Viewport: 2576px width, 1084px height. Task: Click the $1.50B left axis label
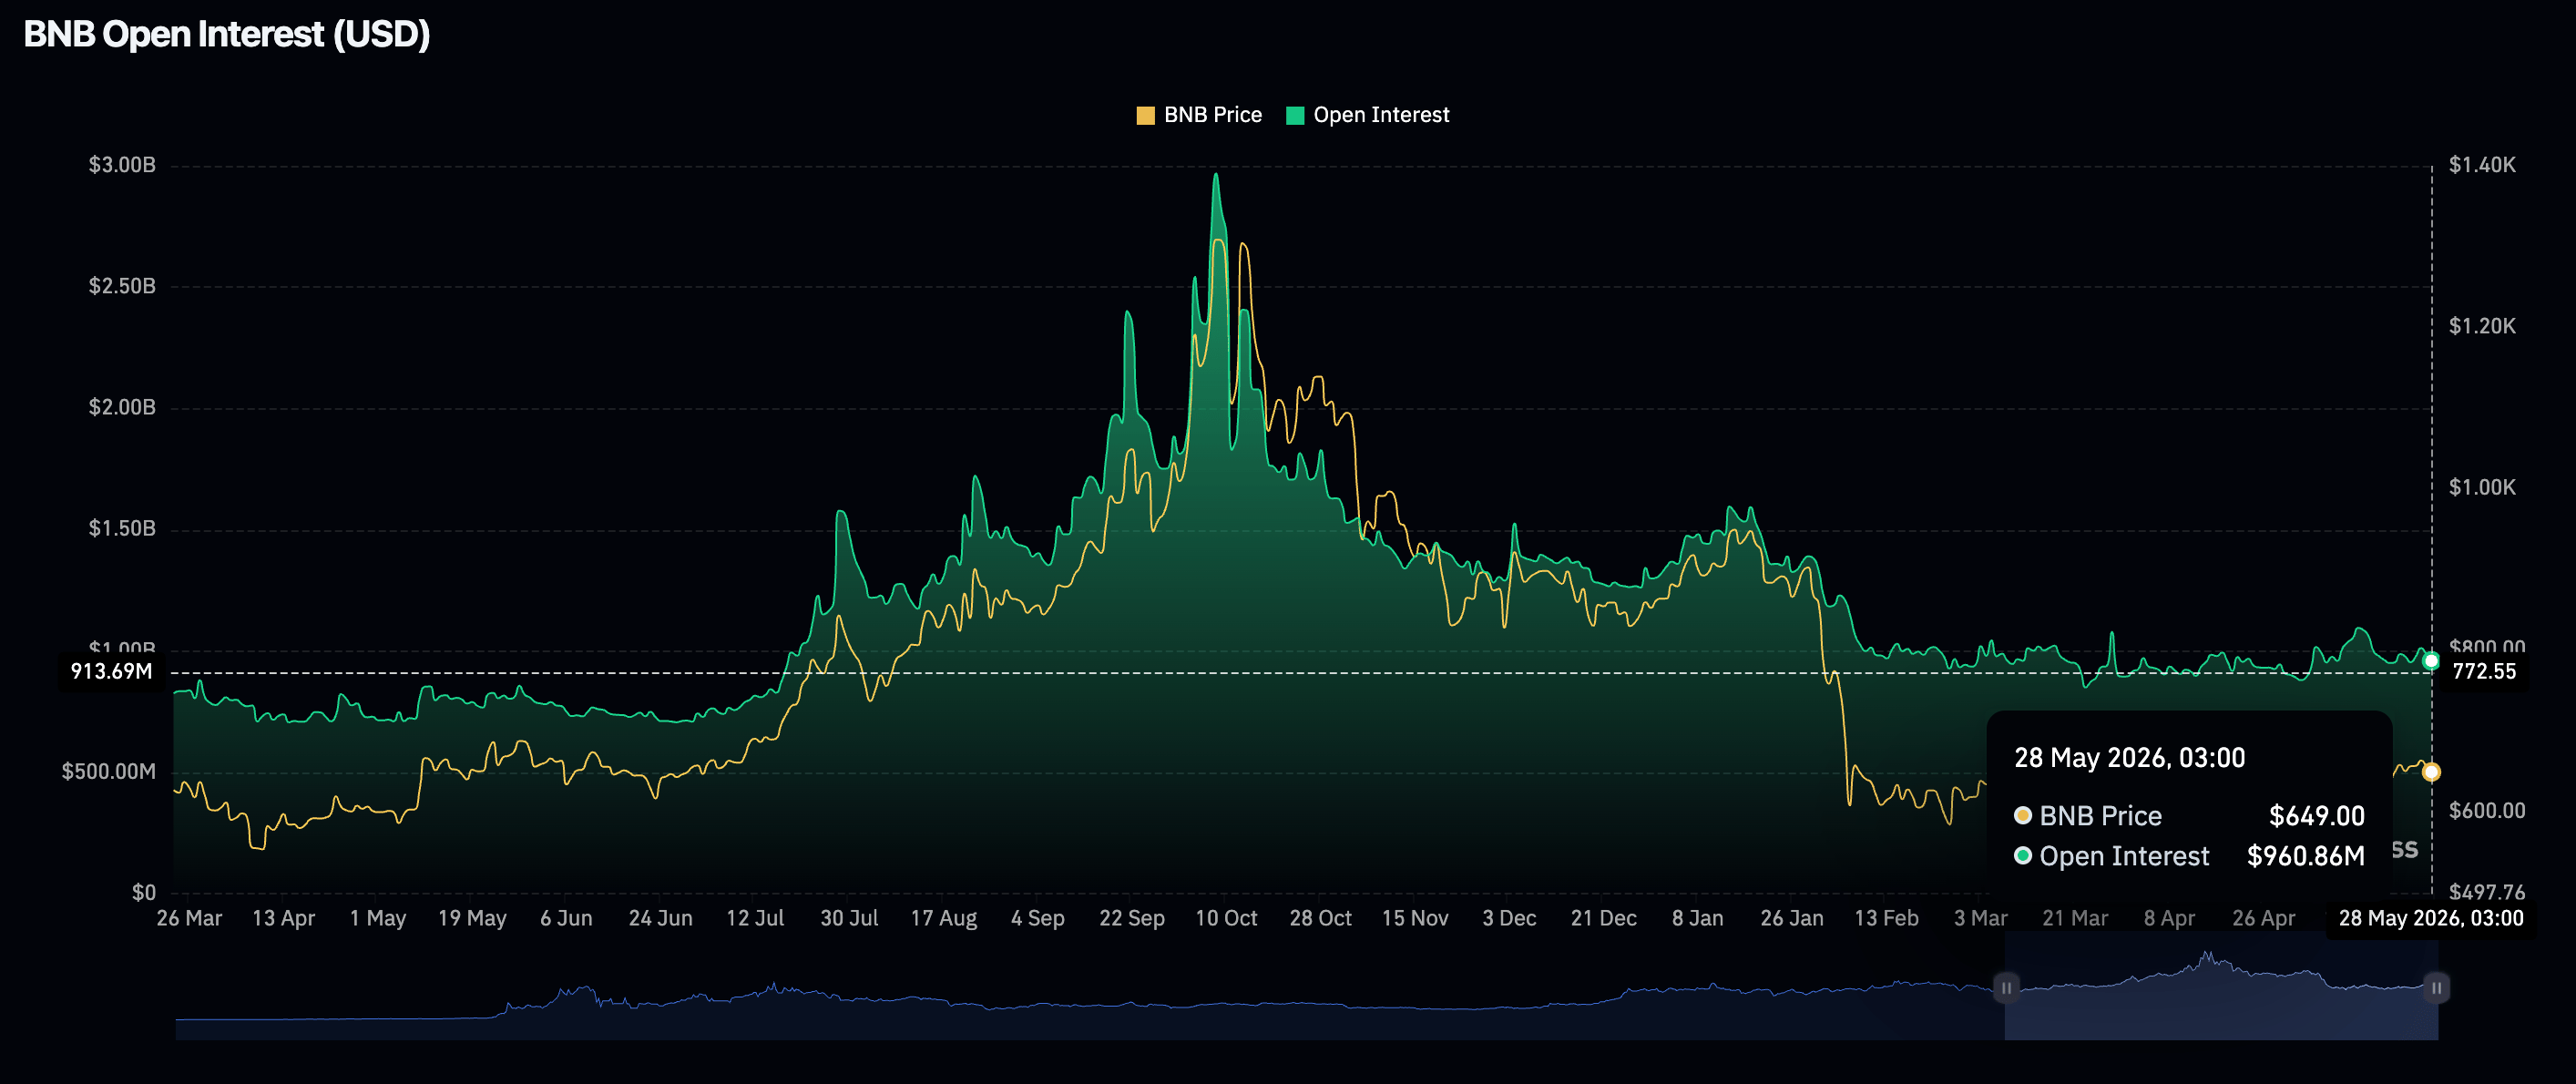122,528
